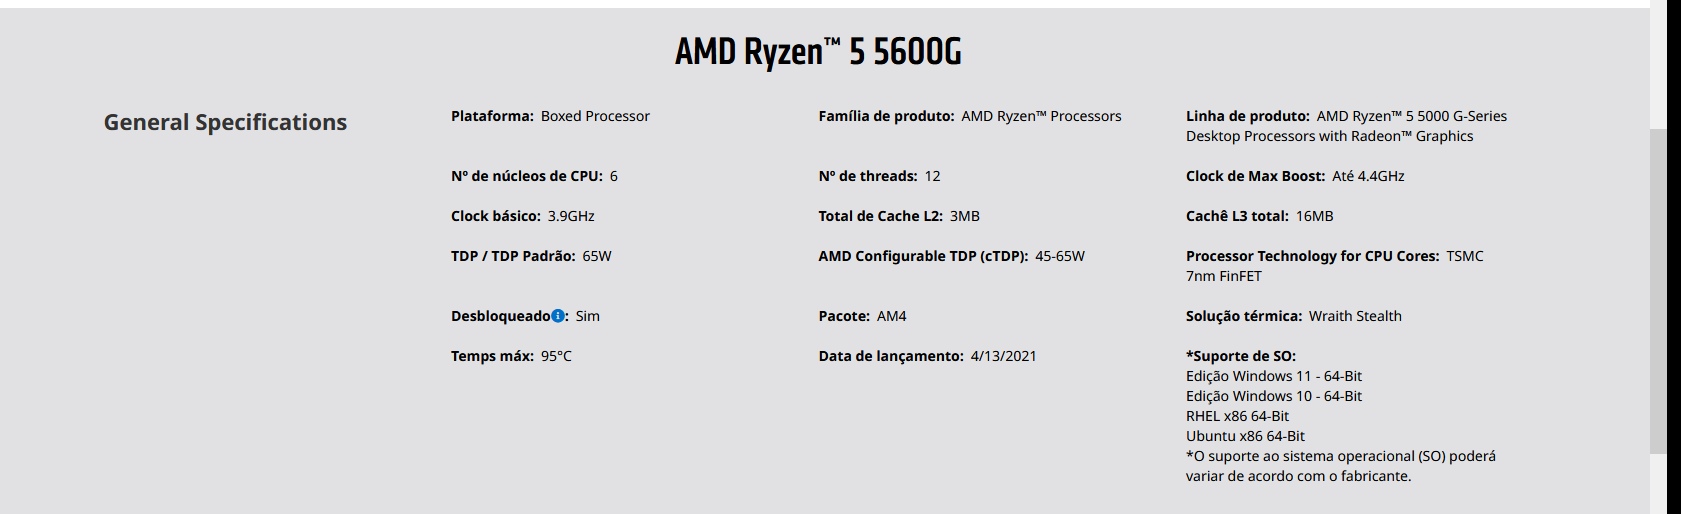Click Processor Technology for CPU Cores label
The width and height of the screenshot is (1681, 514).
click(1312, 256)
